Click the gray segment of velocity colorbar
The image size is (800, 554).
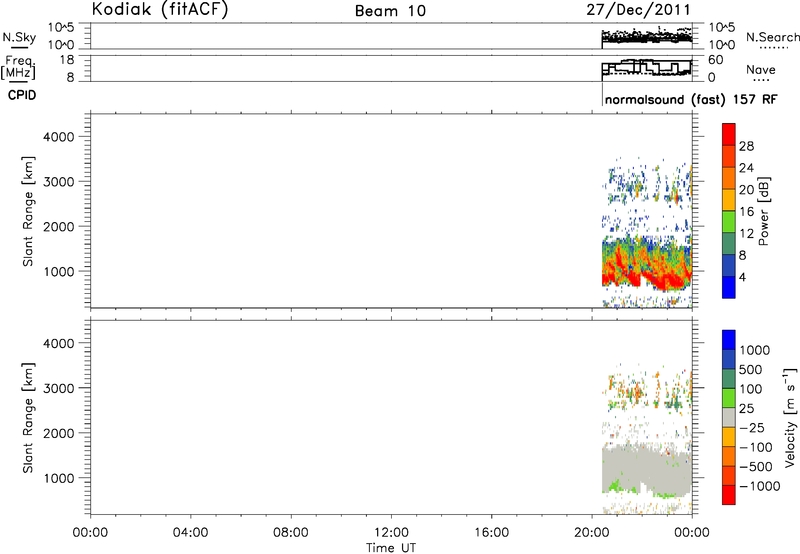click(x=729, y=418)
